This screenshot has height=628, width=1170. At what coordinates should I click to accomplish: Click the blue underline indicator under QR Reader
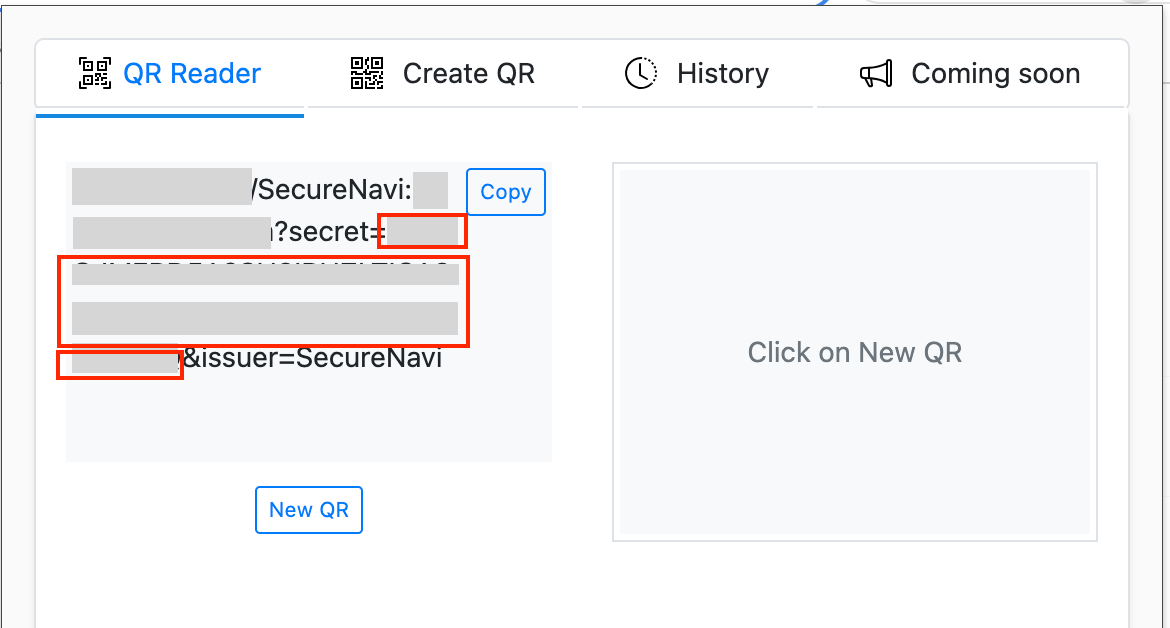(169, 114)
